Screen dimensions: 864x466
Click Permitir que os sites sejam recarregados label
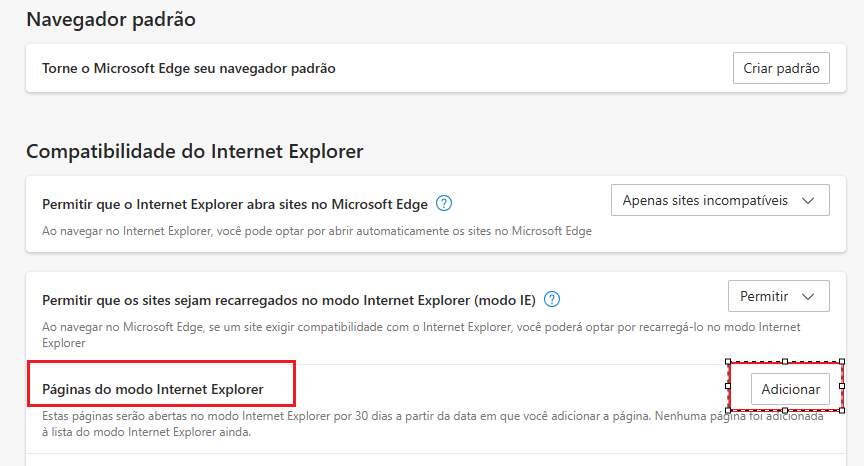coord(289,300)
